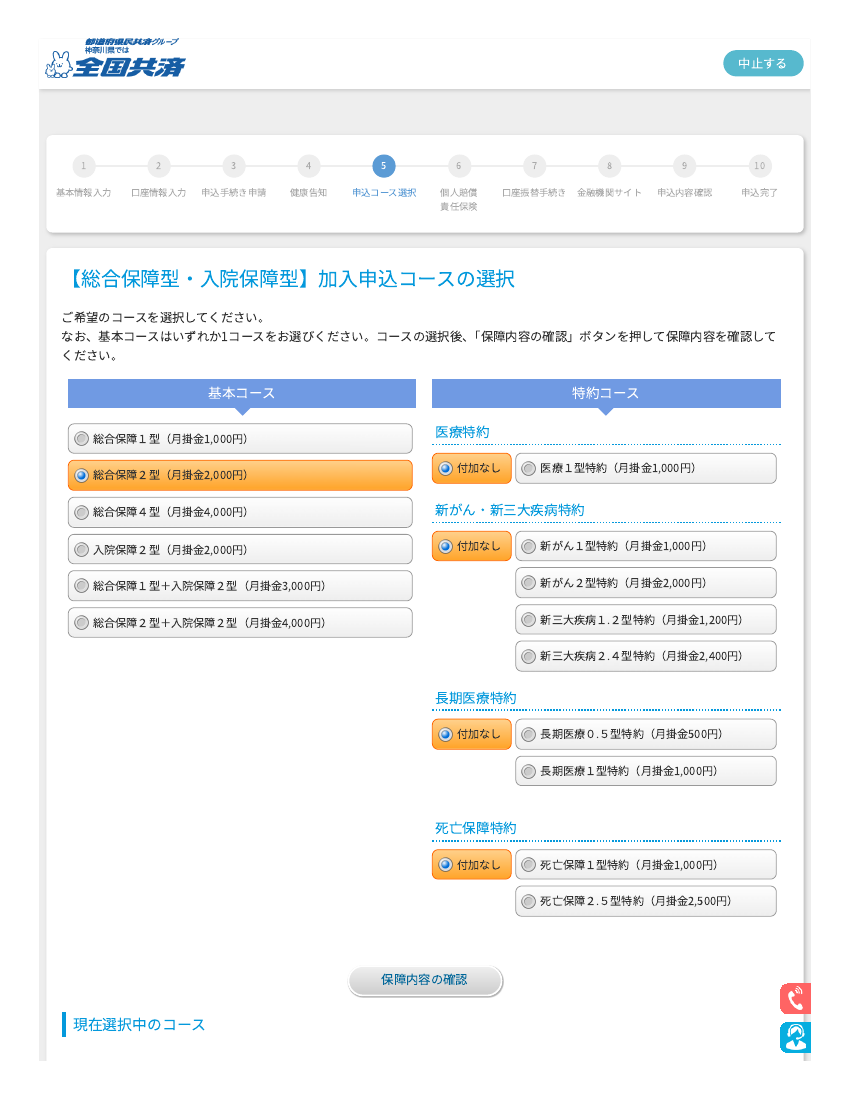
Task: Open the phone contact icon
Action: (x=795, y=998)
